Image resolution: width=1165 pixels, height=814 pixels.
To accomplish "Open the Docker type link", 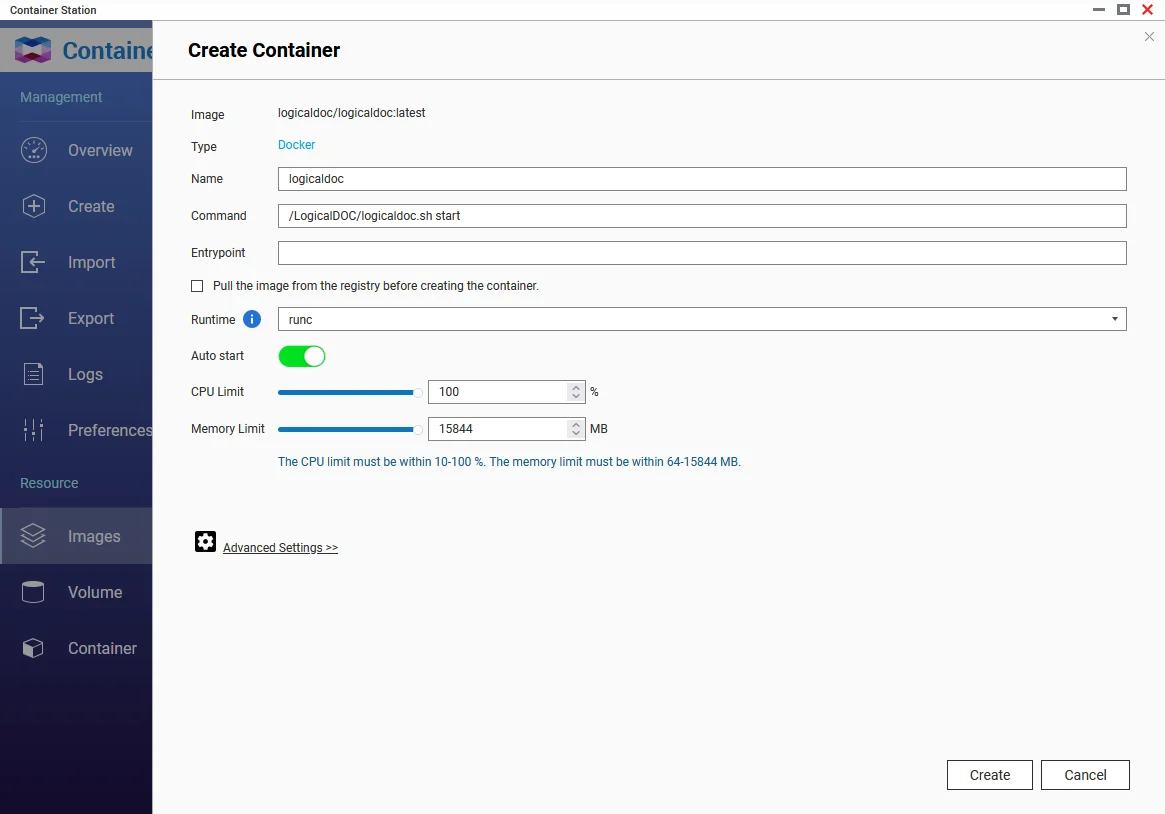I will pyautogui.click(x=296, y=144).
